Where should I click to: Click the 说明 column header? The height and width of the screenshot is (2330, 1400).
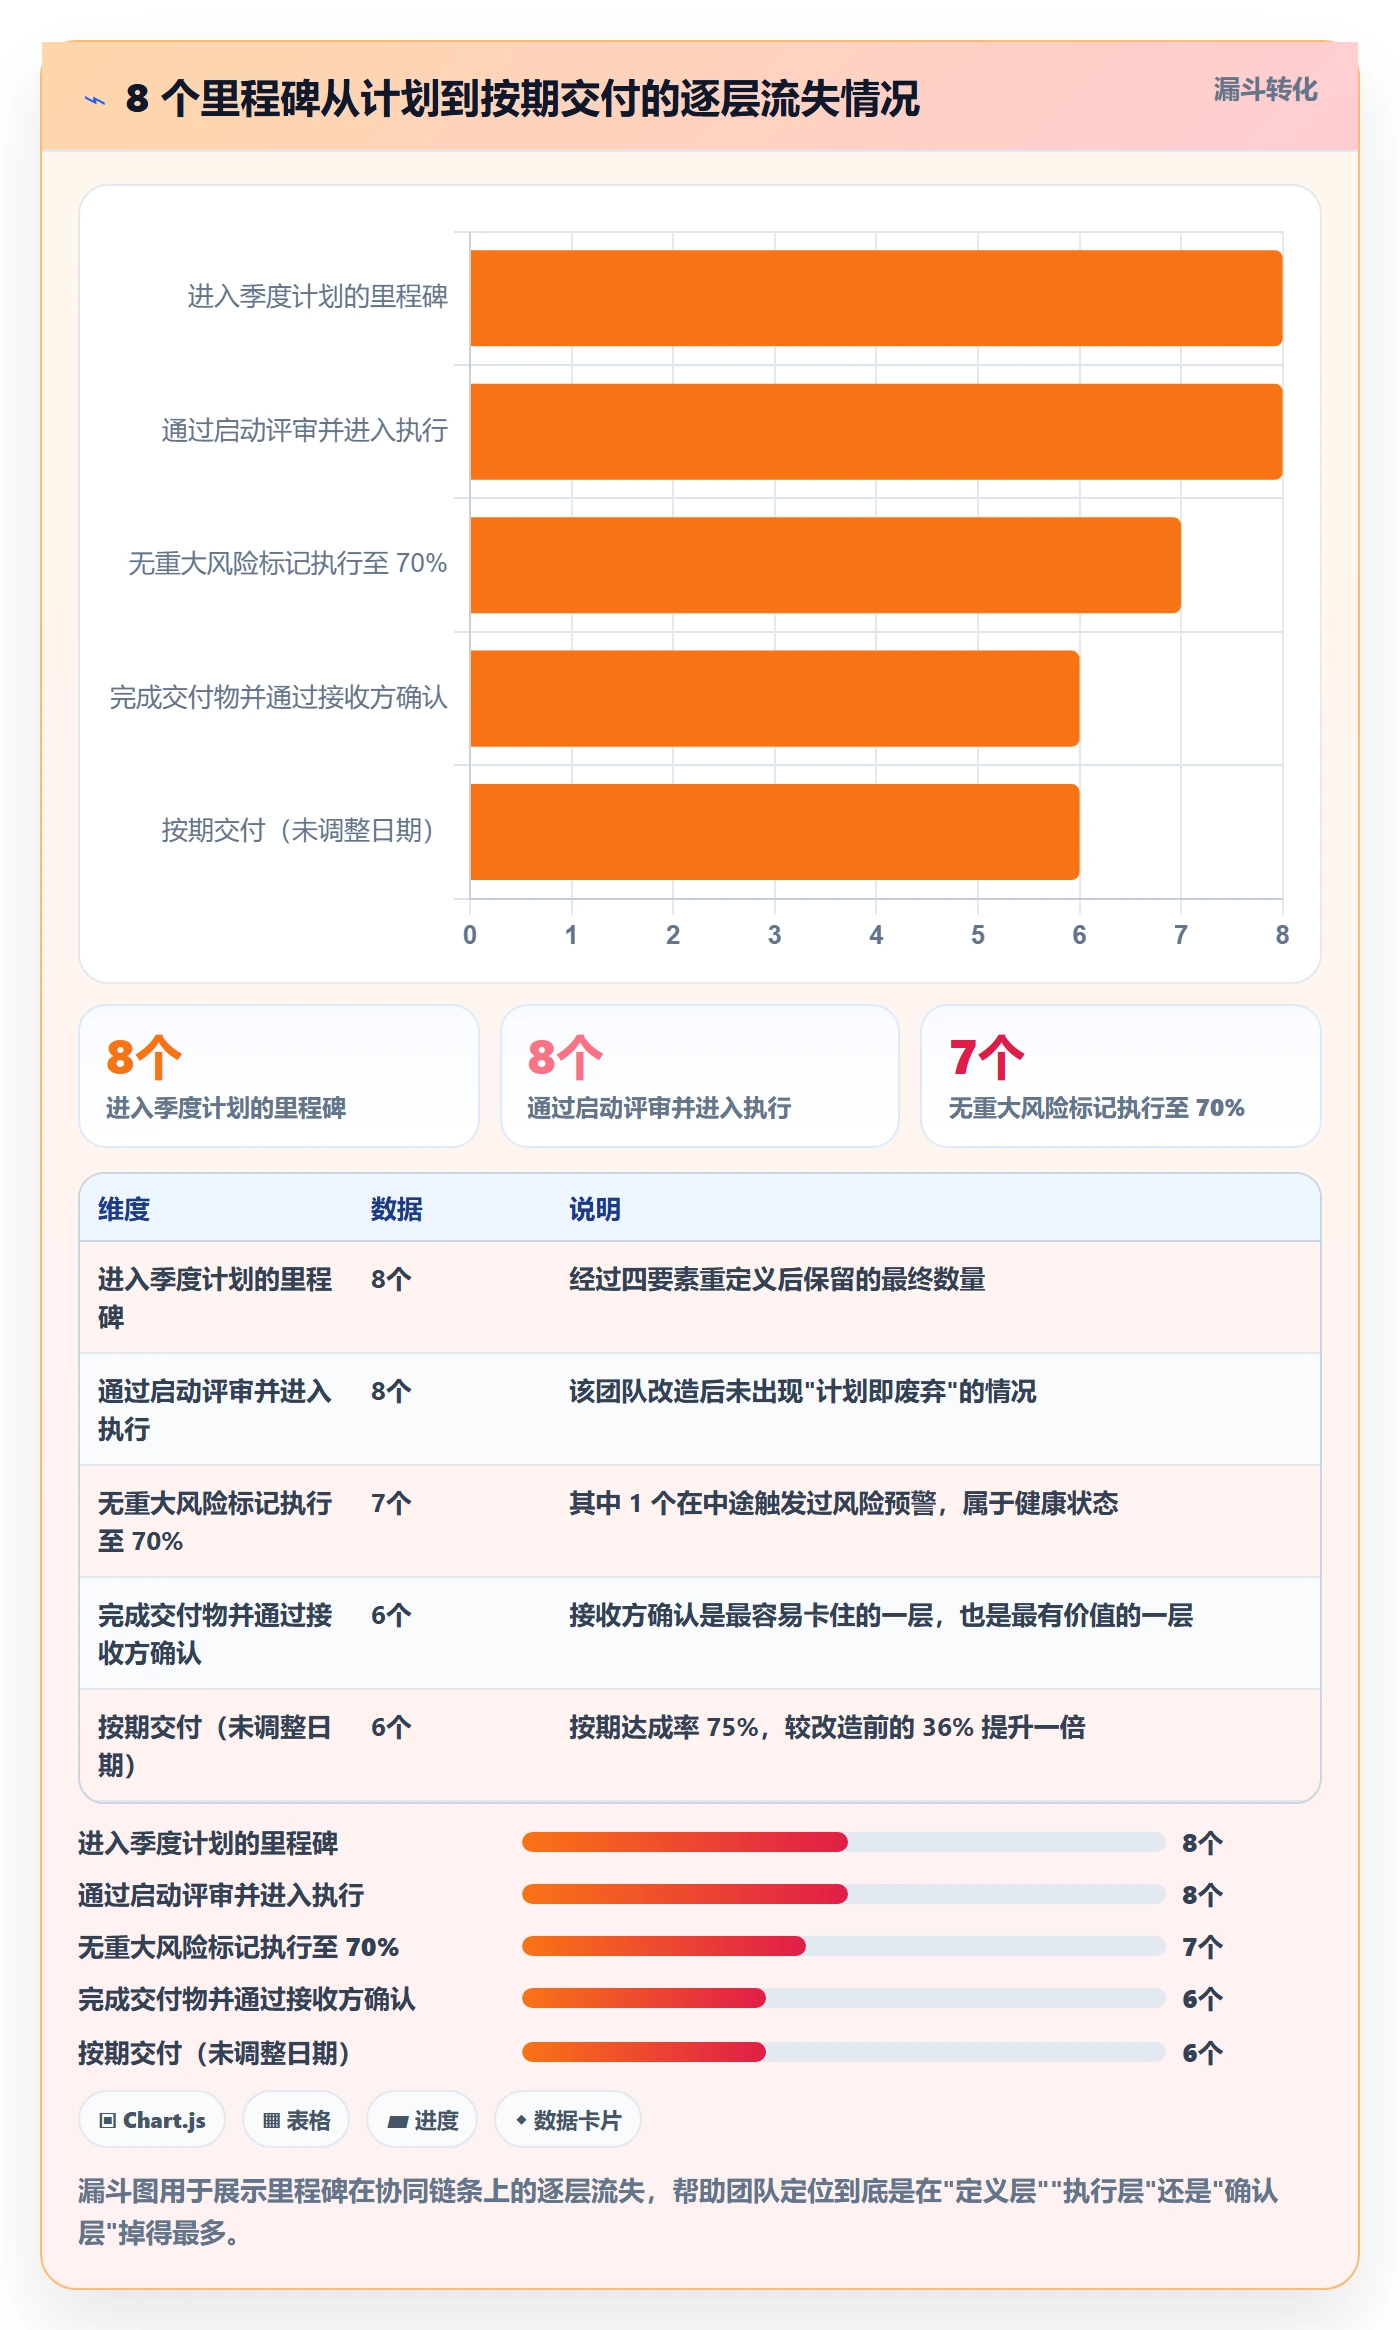[595, 1209]
